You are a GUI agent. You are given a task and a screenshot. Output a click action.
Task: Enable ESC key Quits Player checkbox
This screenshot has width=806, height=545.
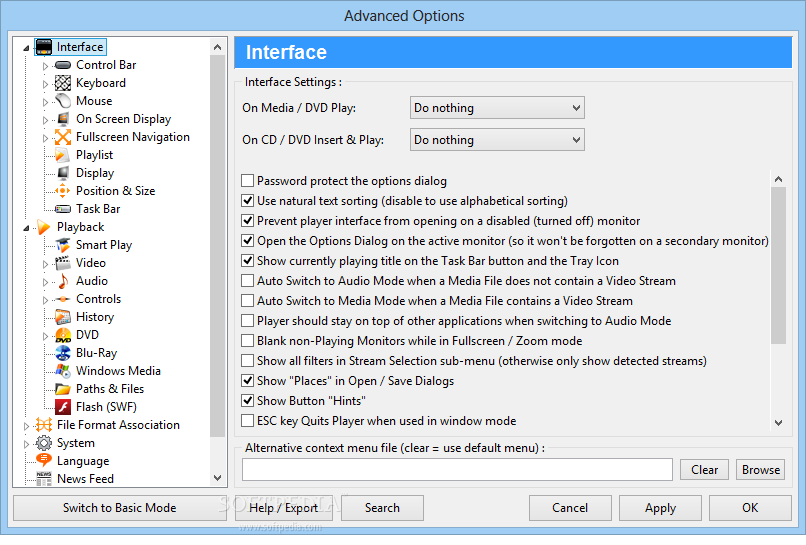pos(248,421)
